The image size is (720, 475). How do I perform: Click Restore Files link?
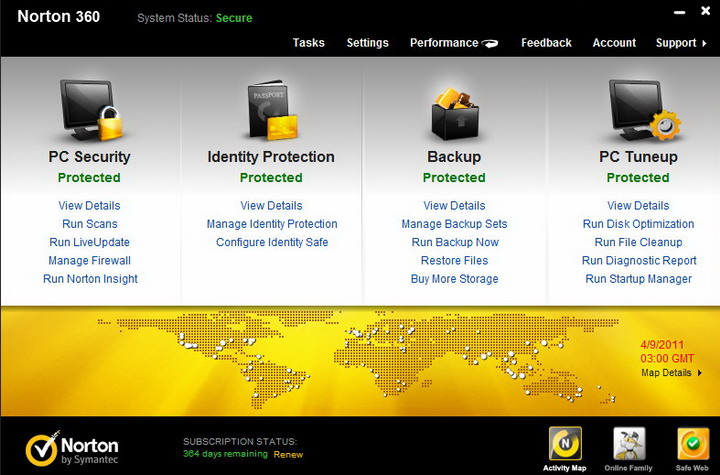[454, 260]
